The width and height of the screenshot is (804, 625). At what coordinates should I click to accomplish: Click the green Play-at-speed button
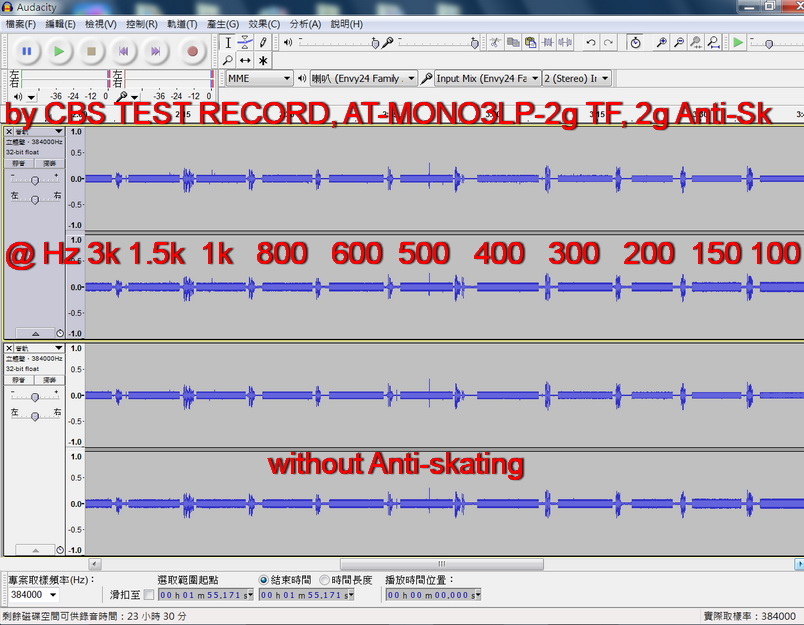click(738, 43)
